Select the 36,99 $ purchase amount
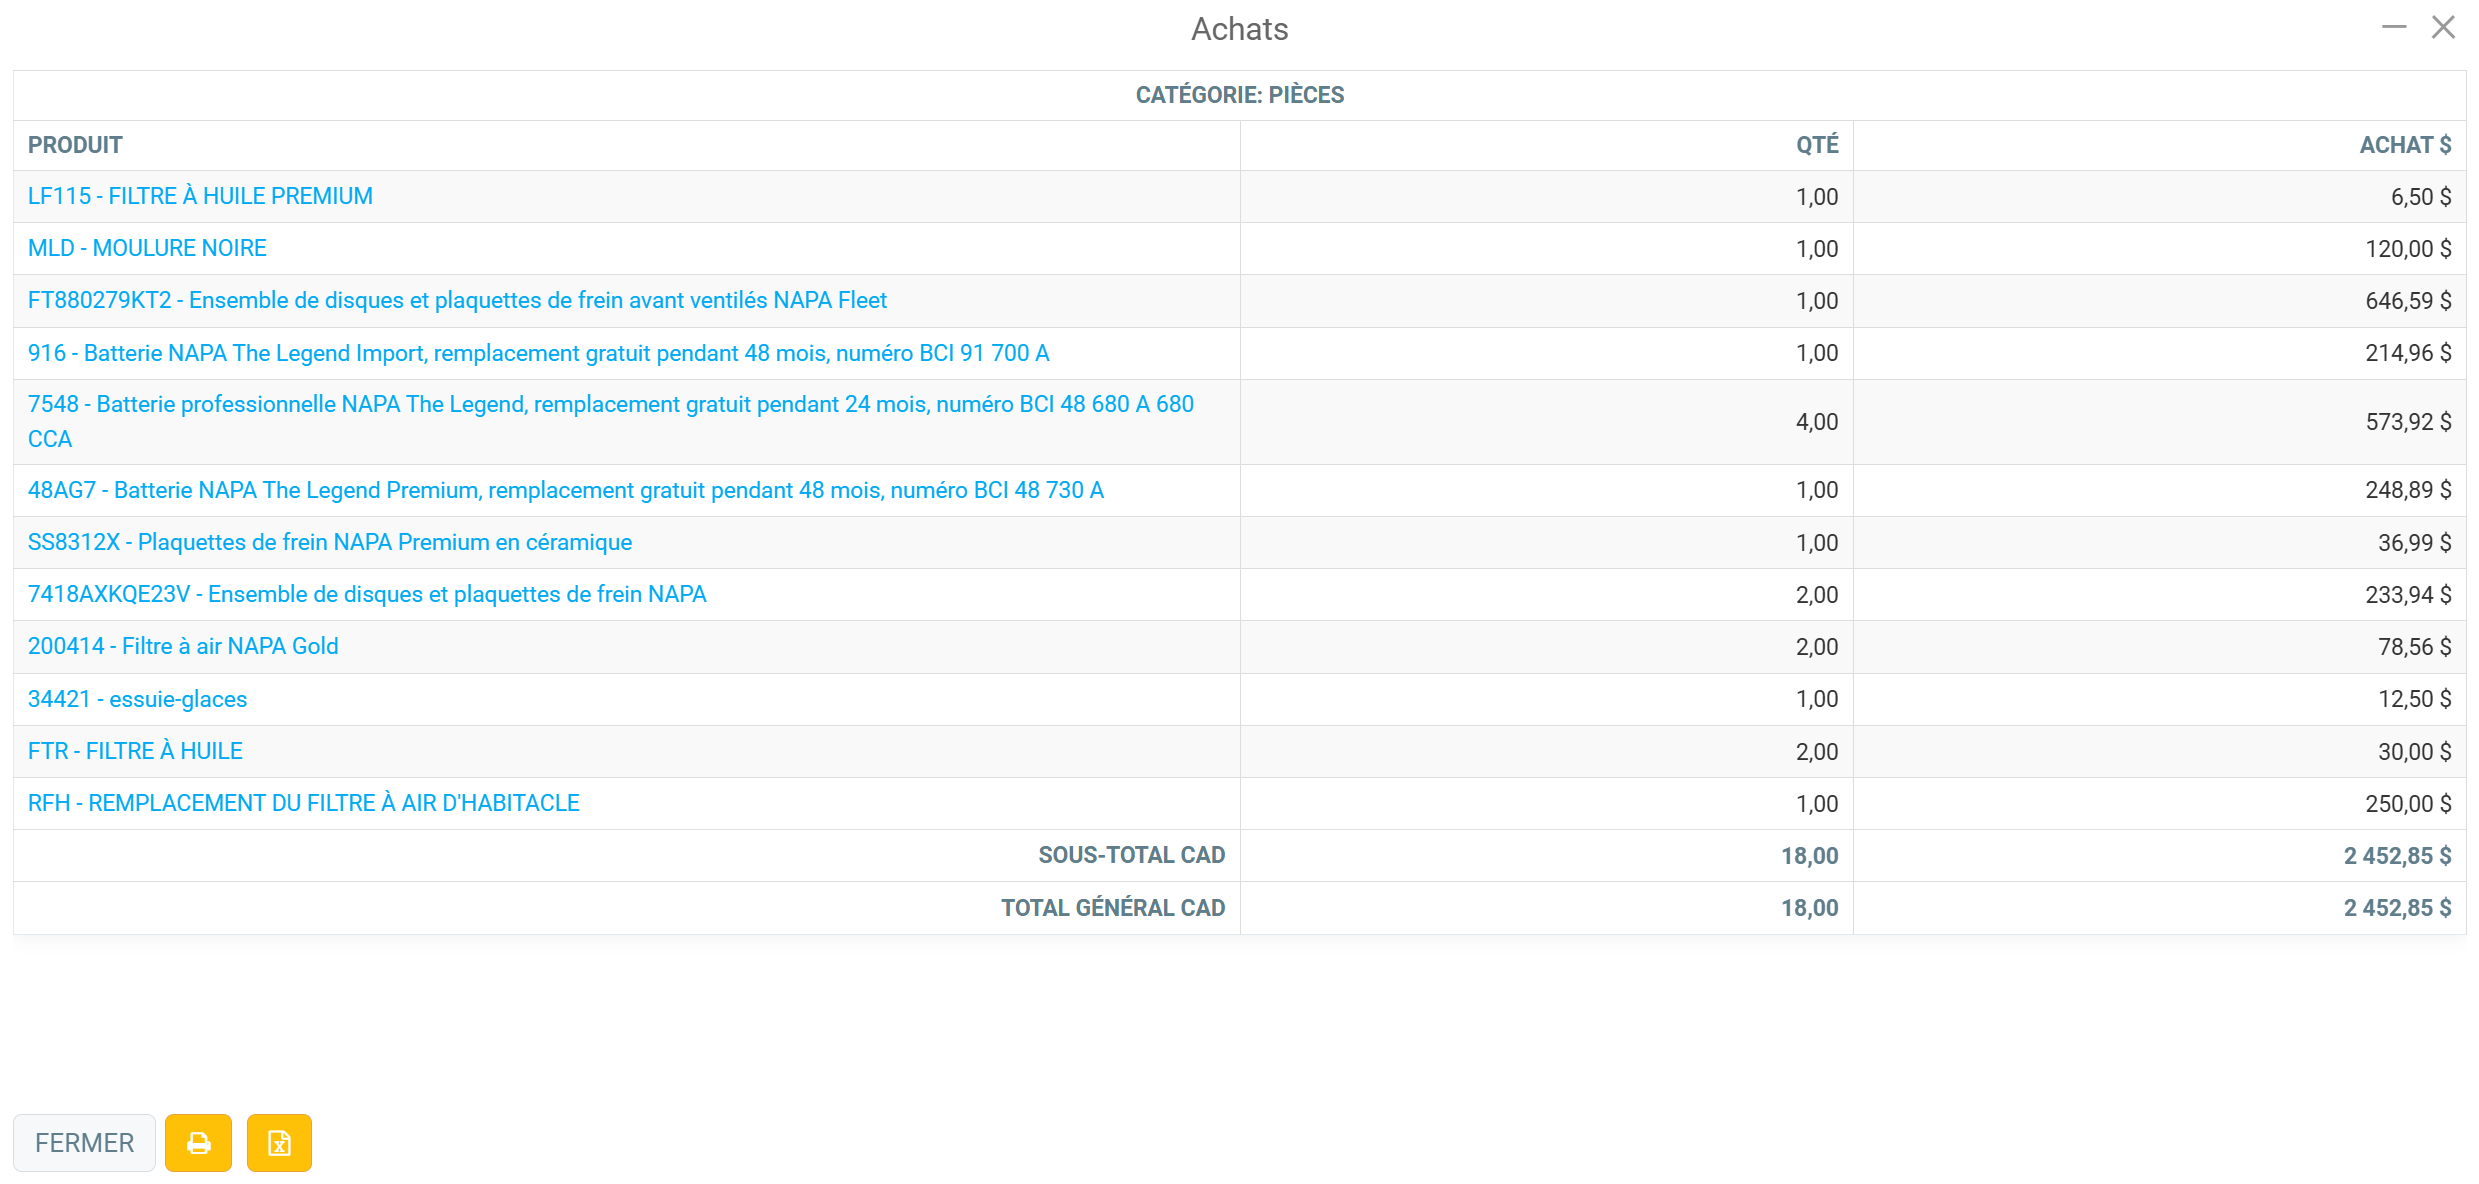 [x=2414, y=543]
